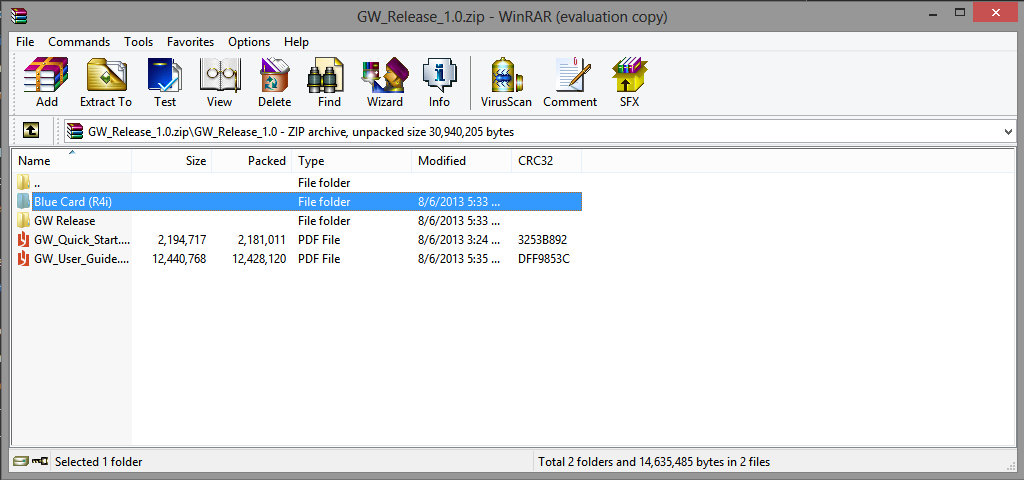Screen dimensions: 1024x480
Task: Sort list by Name column header
Action: point(72,161)
